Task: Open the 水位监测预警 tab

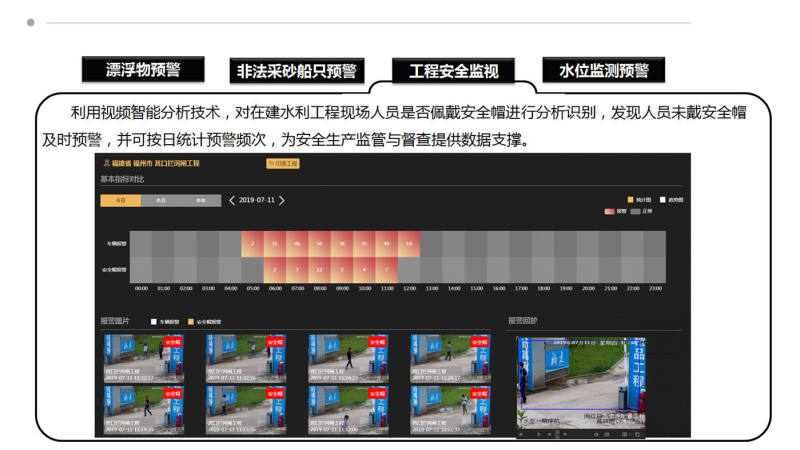Action: (603, 70)
